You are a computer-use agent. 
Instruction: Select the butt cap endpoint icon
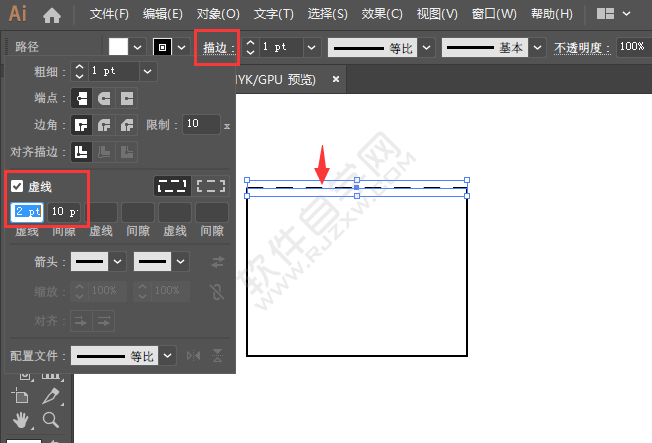(x=82, y=99)
